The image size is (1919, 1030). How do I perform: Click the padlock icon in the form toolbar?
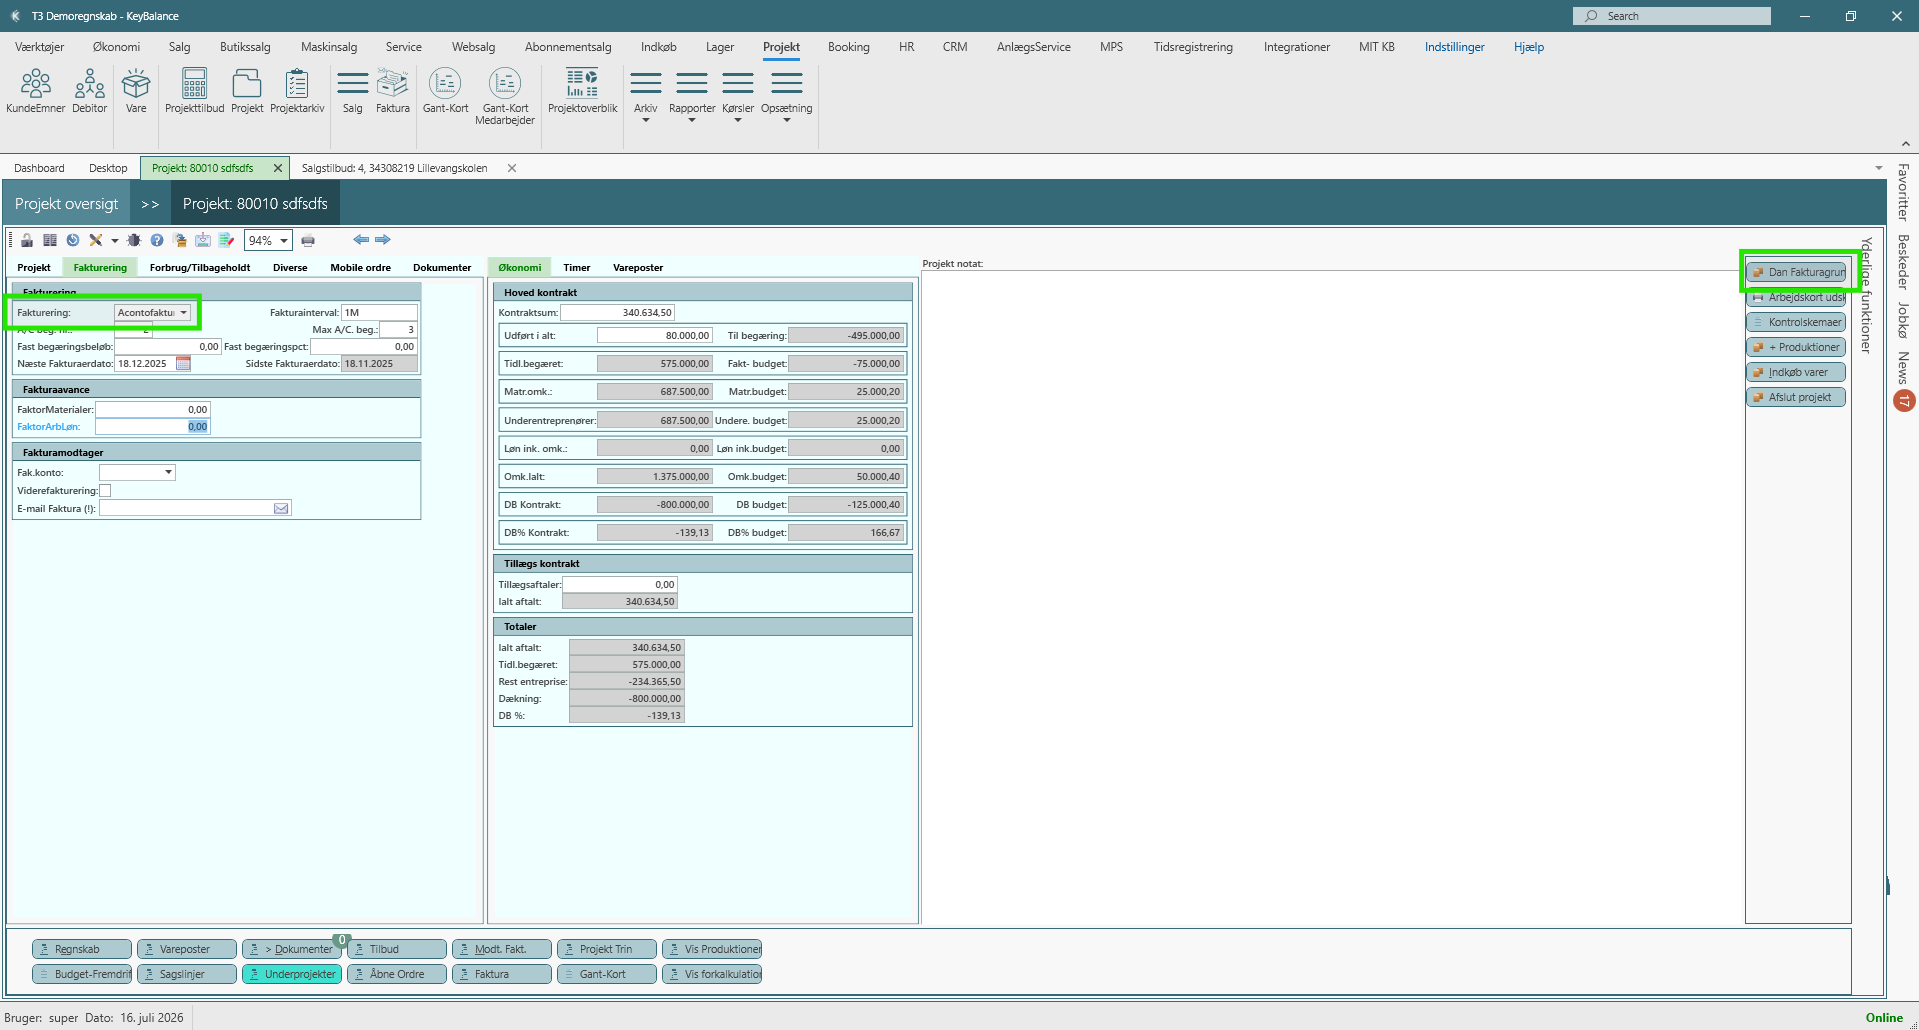coord(27,240)
